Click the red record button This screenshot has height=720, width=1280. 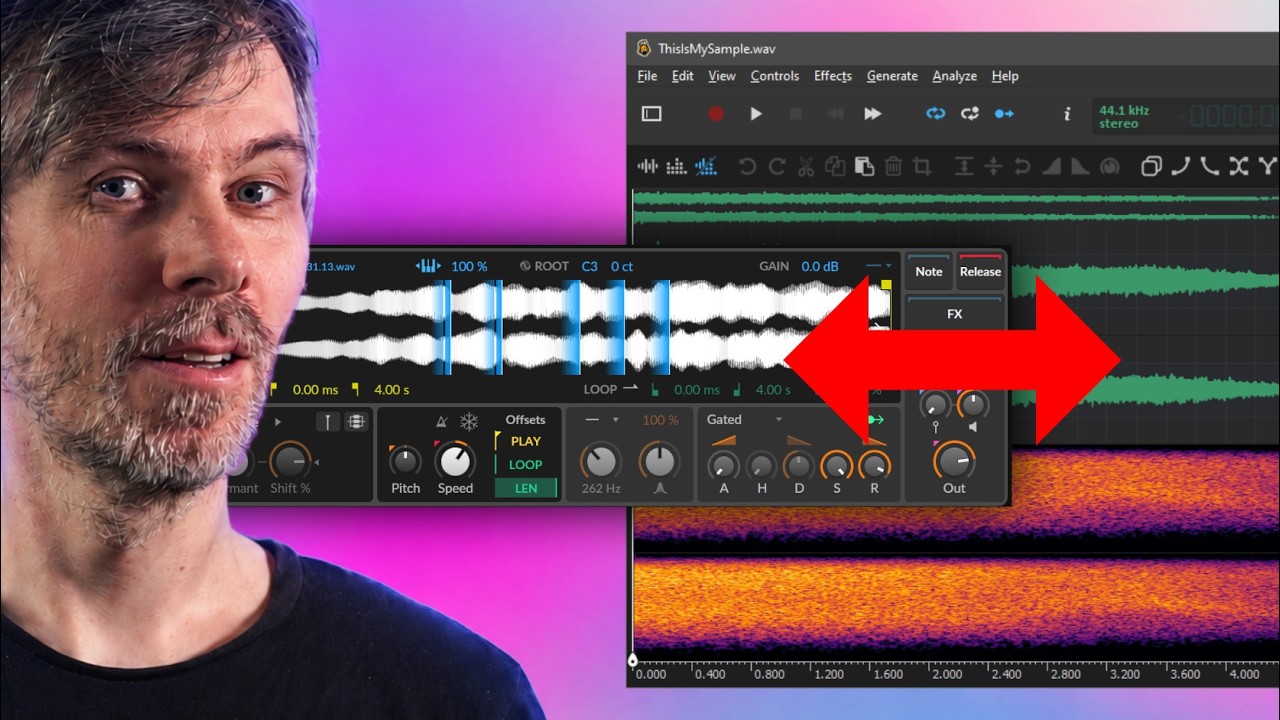716,114
